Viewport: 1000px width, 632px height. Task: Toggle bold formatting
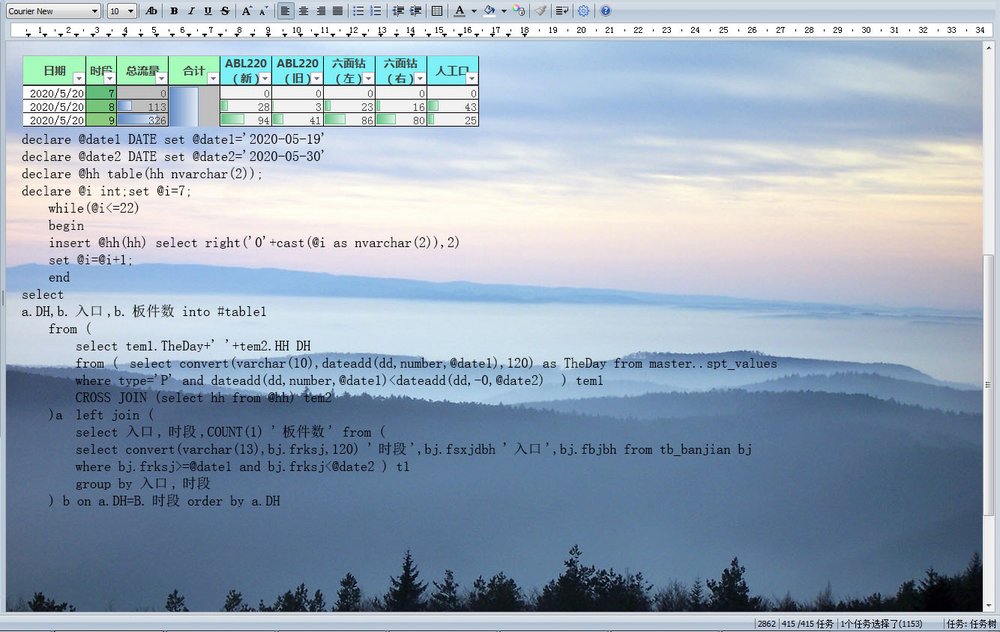(x=173, y=11)
